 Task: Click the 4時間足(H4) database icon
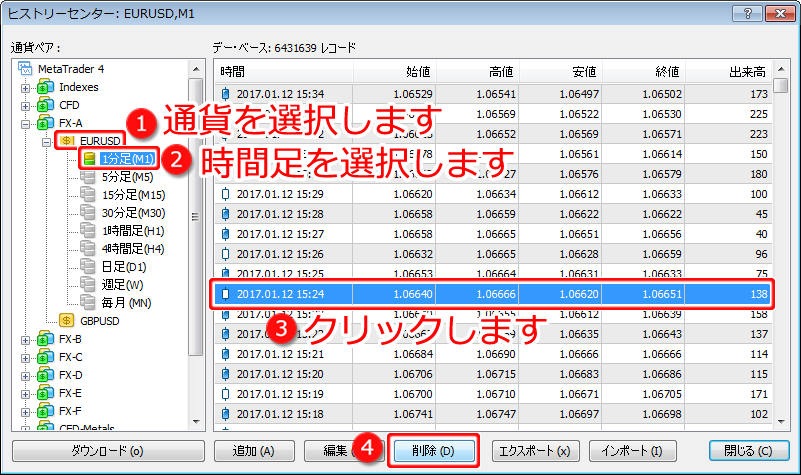[x=88, y=249]
